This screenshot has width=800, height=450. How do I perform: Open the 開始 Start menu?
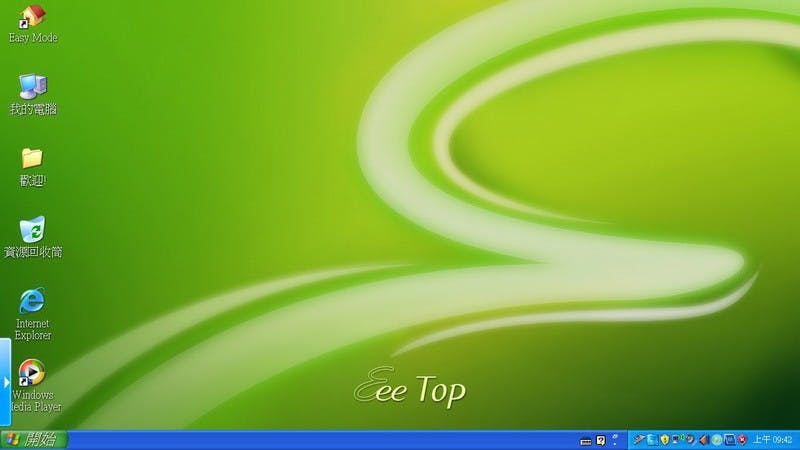pos(34,440)
